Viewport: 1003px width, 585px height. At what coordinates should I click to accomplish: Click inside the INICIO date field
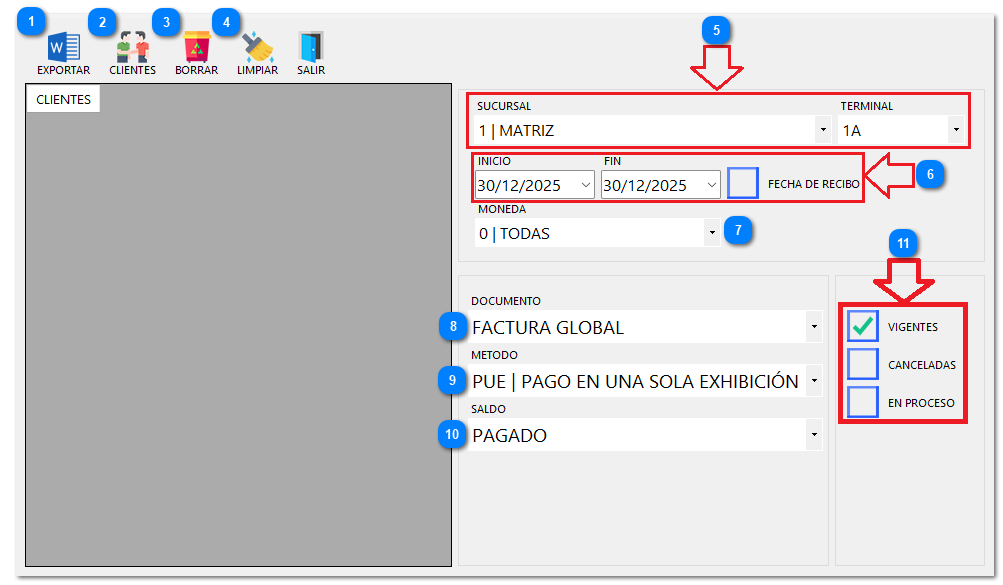pos(520,184)
